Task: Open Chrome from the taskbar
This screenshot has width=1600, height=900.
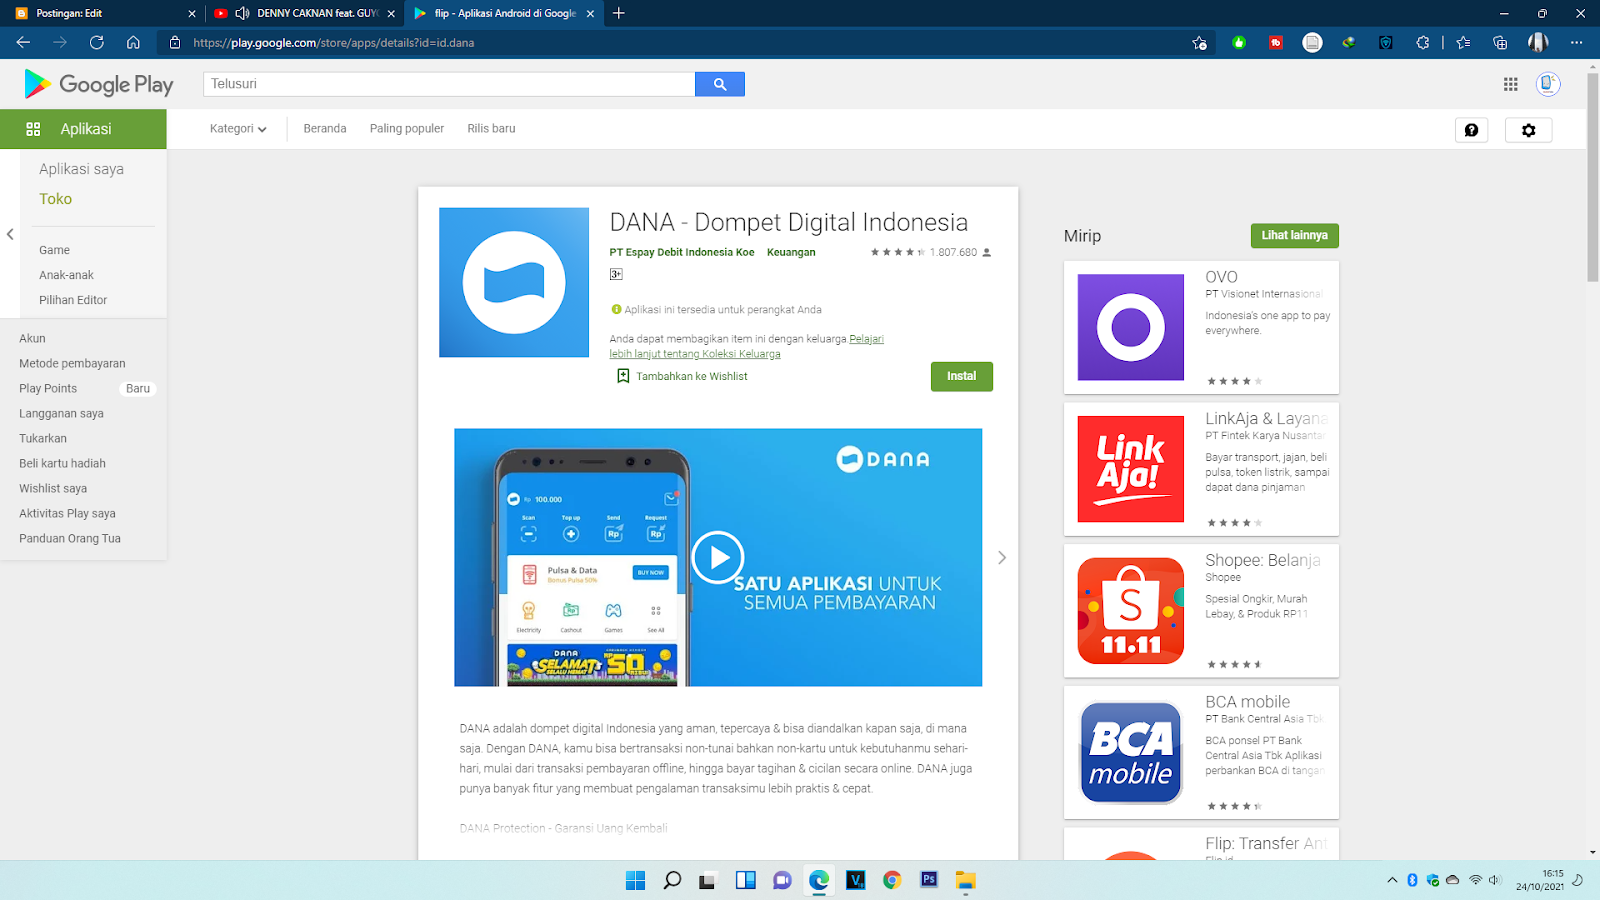Action: (892, 880)
